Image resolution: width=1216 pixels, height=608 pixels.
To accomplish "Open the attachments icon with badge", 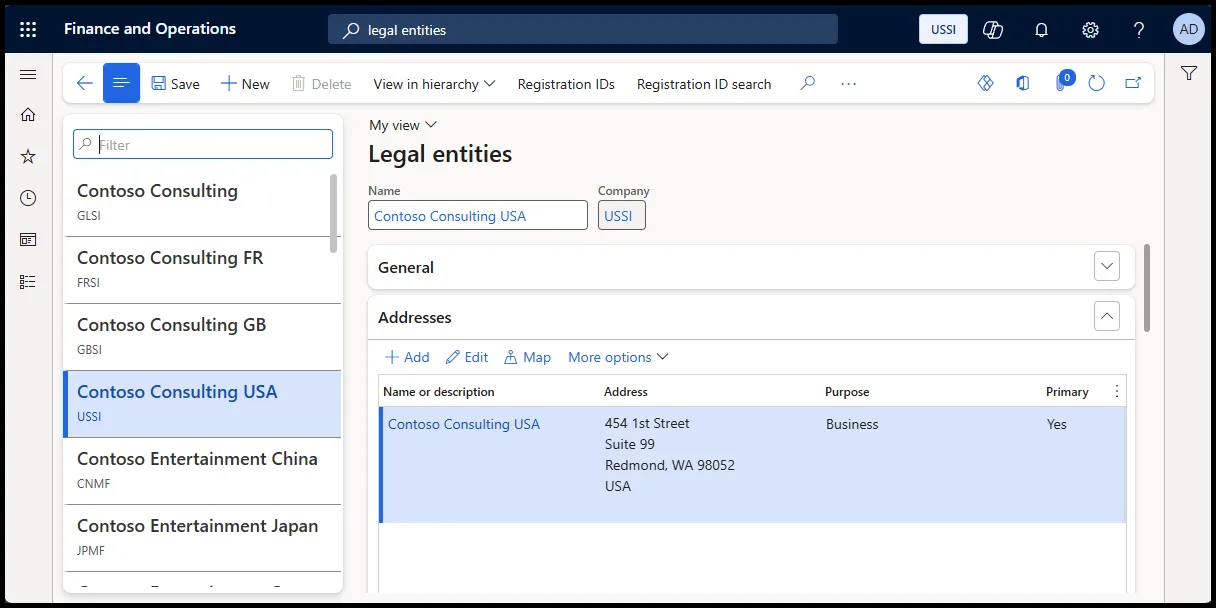I will (x=1062, y=83).
